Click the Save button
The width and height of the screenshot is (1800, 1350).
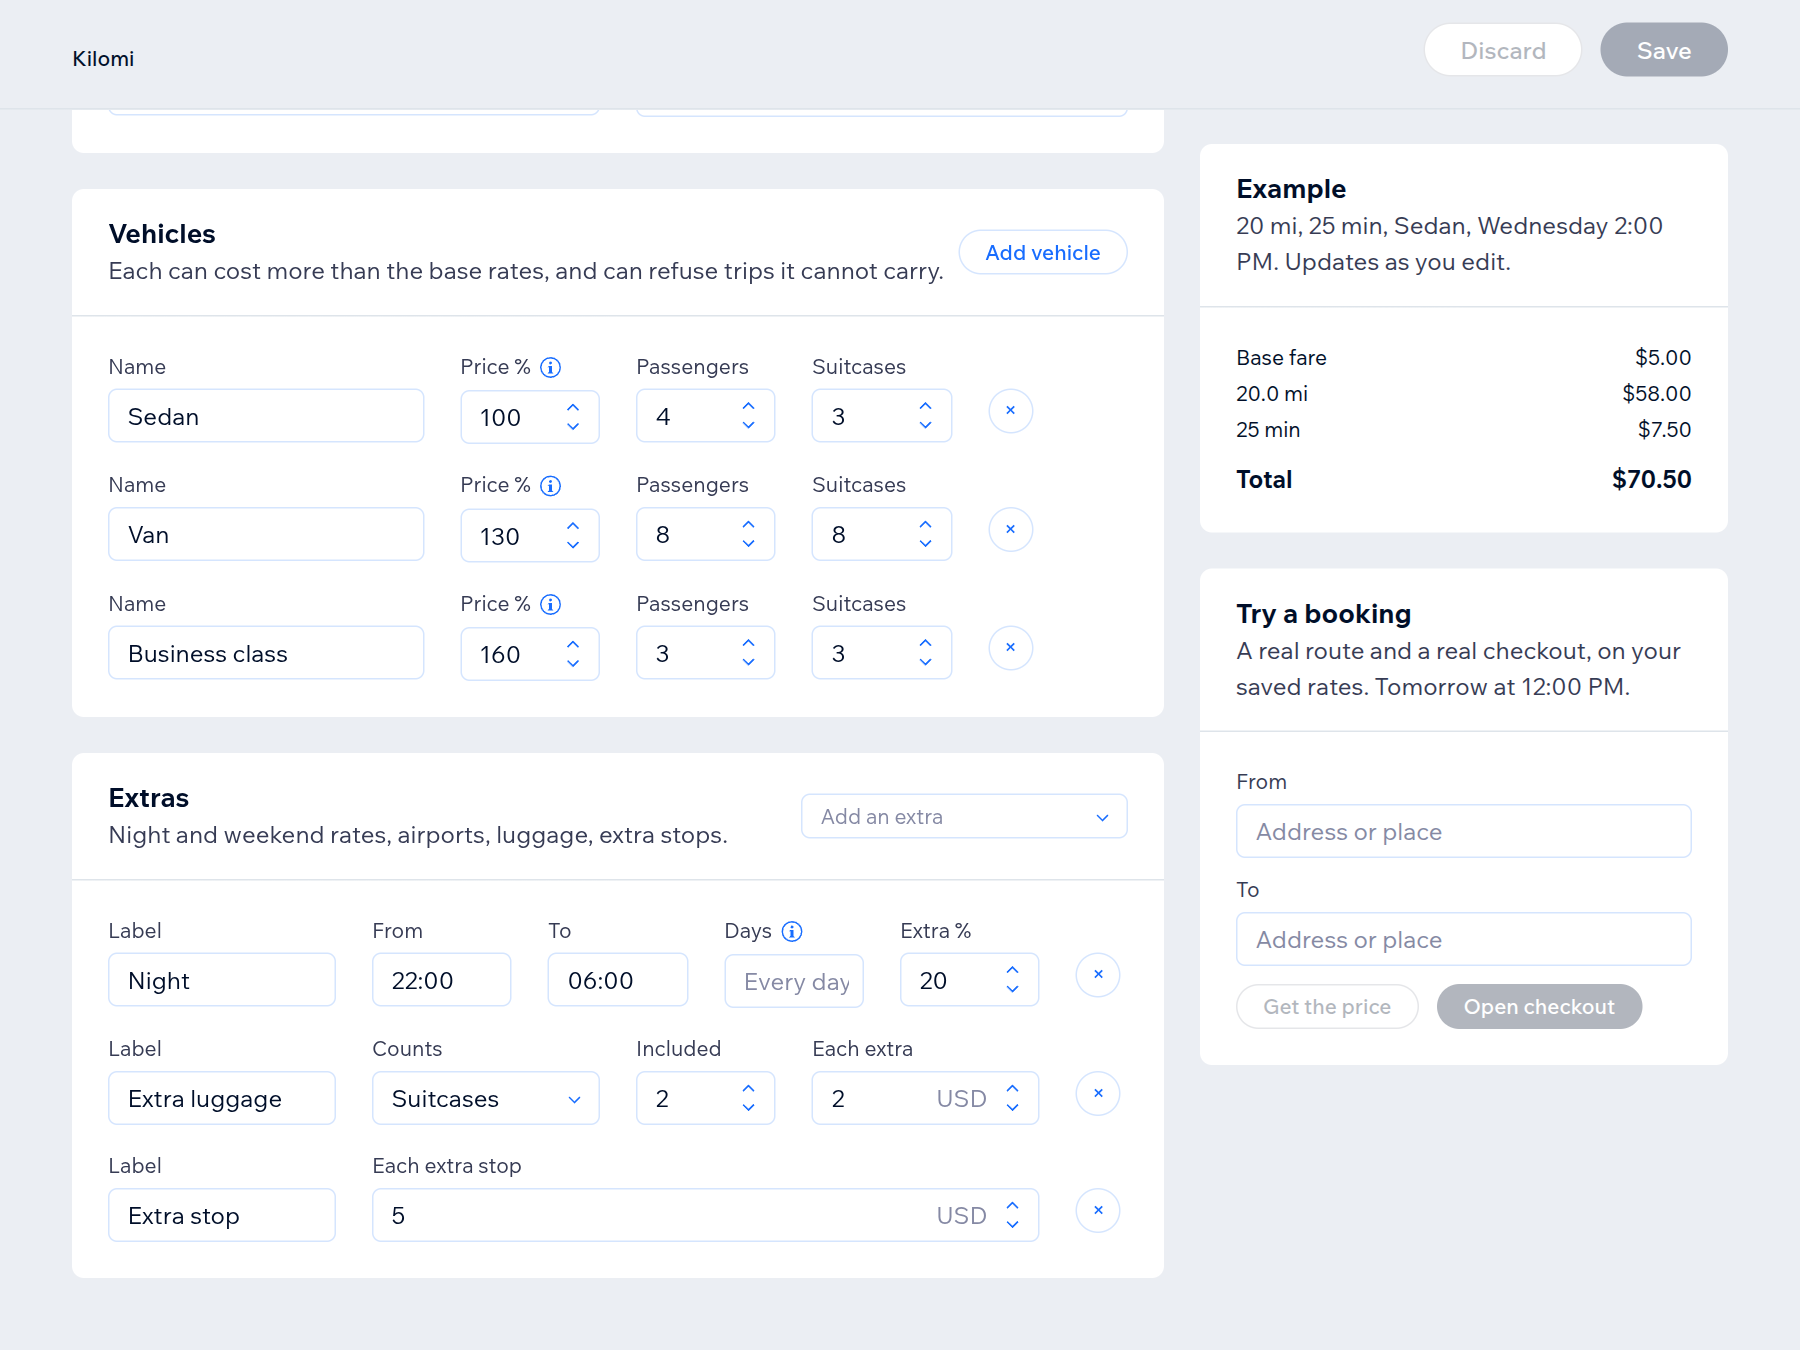[1664, 50]
